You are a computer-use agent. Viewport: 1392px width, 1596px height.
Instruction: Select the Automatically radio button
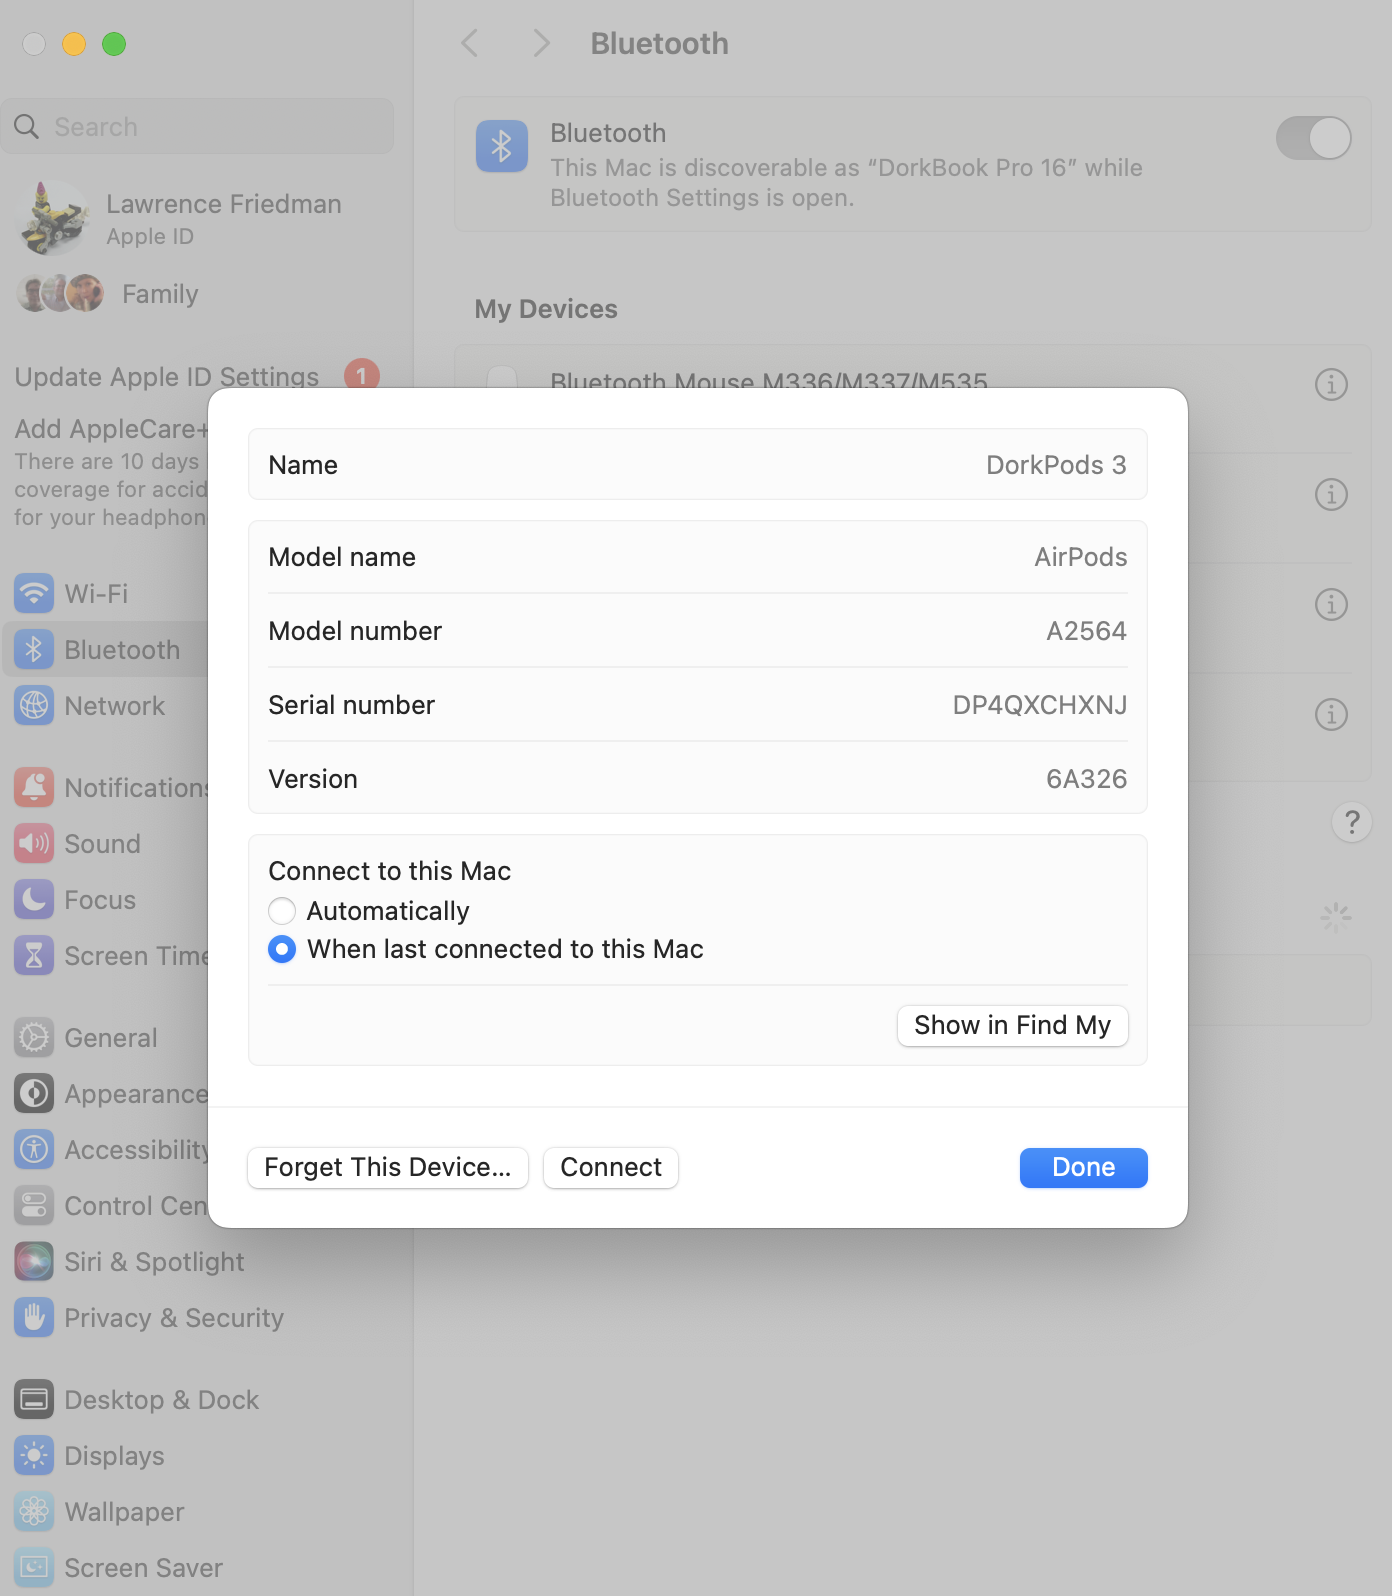(282, 911)
